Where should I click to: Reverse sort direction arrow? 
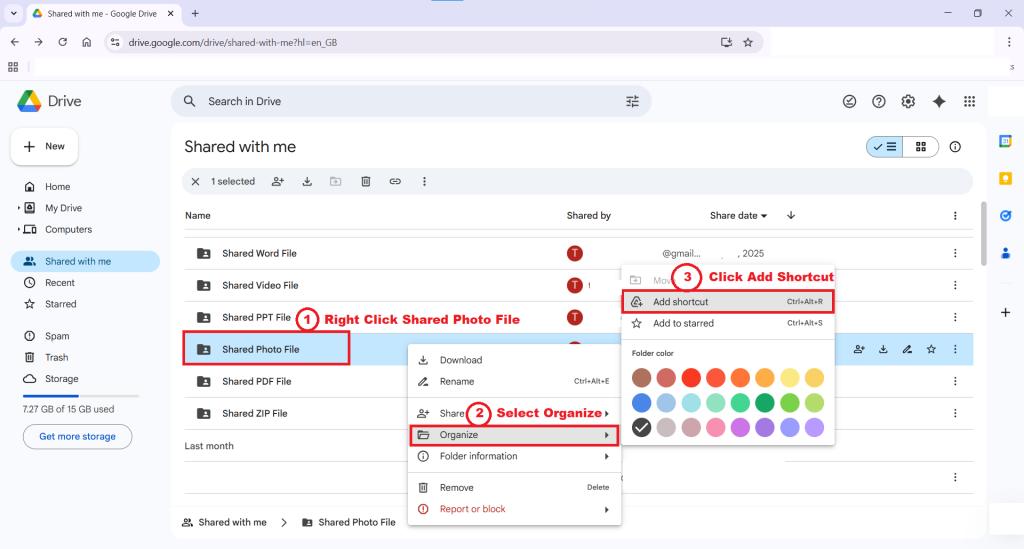tap(791, 216)
